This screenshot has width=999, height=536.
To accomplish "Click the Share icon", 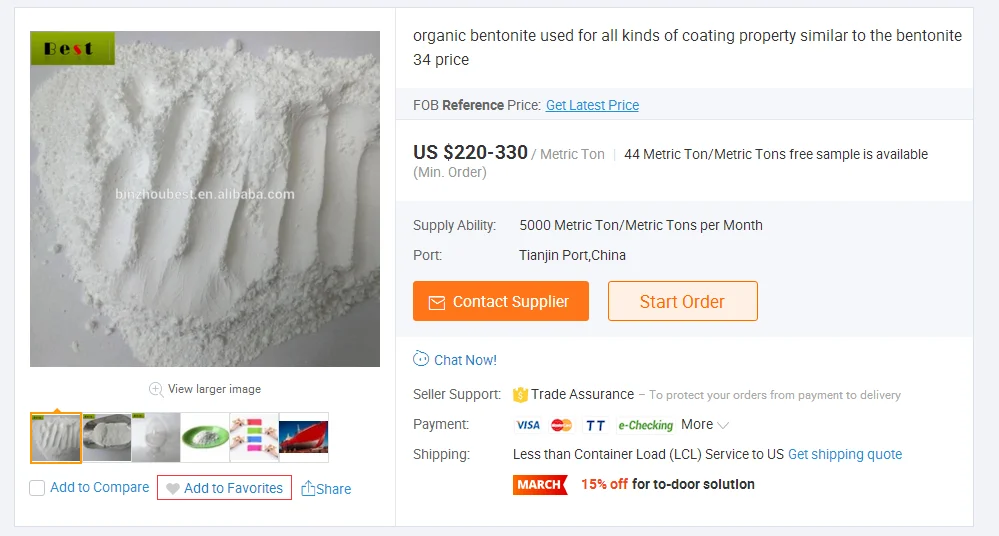I will (x=308, y=489).
